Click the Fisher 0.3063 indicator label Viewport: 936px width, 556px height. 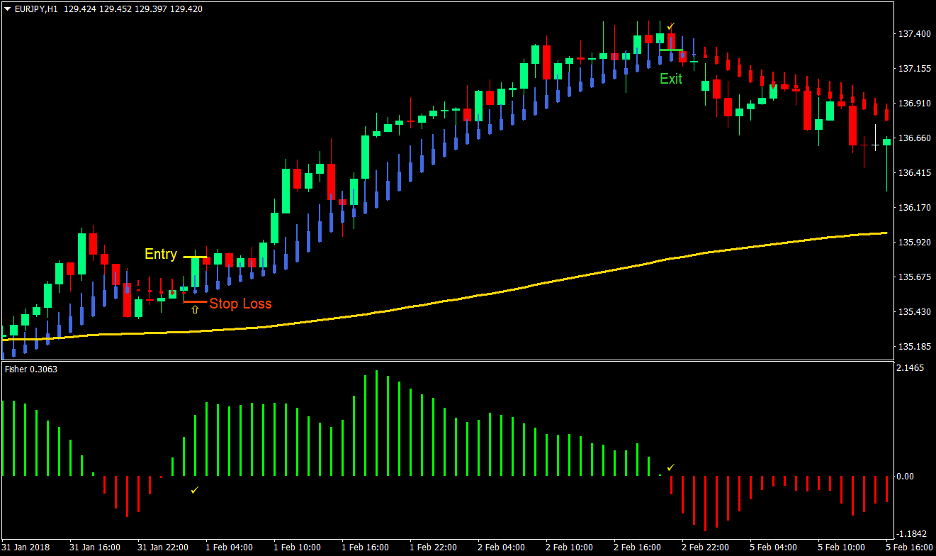(30, 368)
